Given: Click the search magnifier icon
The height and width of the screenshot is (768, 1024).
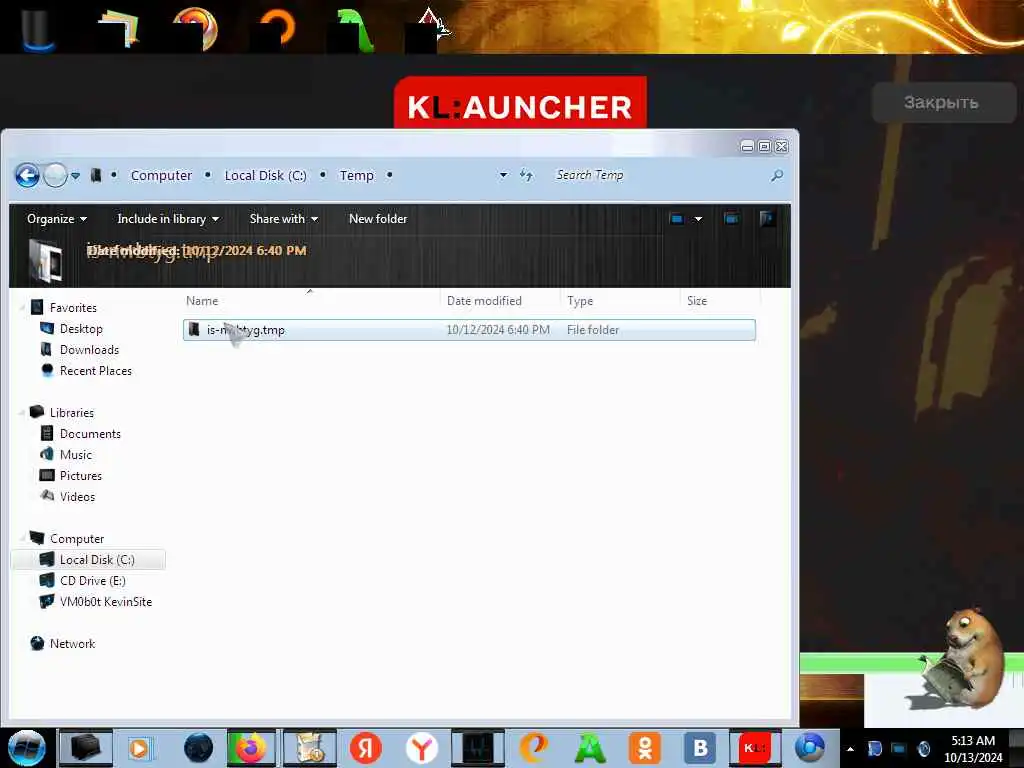Looking at the screenshot, I should [776, 175].
